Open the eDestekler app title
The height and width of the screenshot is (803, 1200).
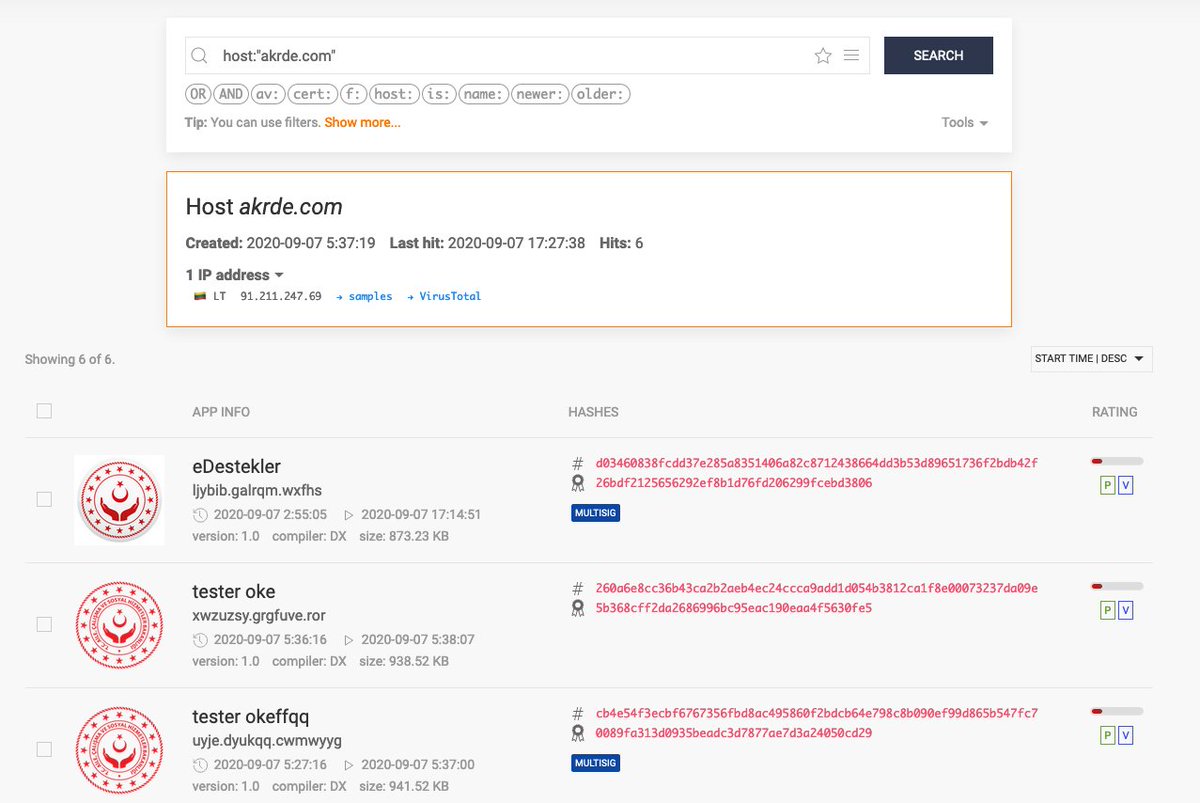pos(236,466)
